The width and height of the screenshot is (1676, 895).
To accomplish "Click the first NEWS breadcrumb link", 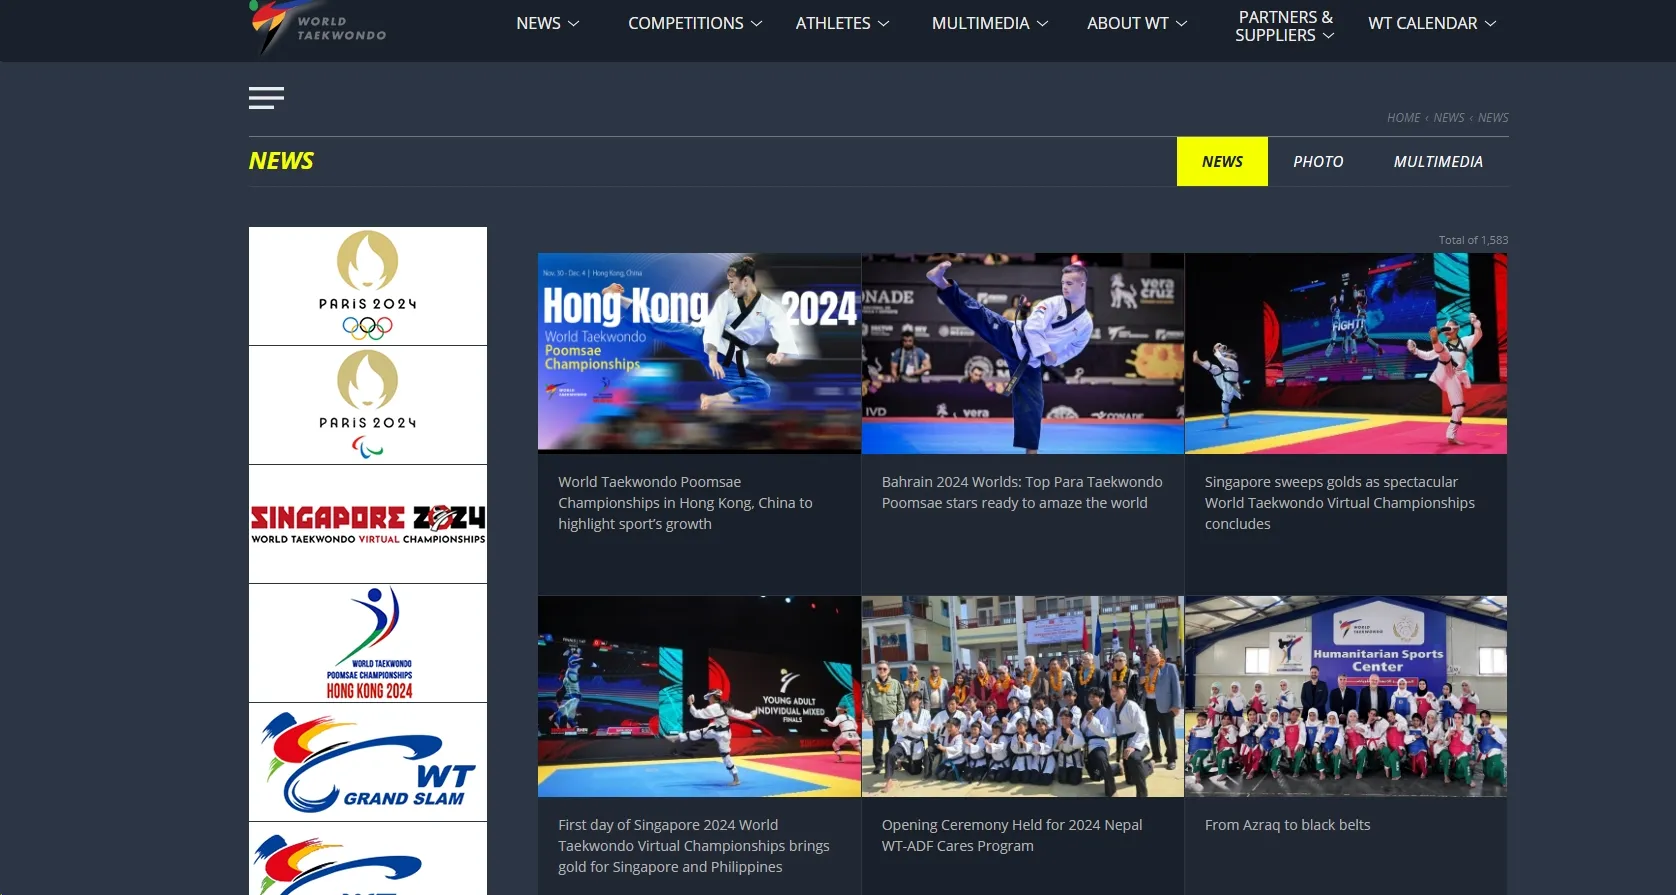I will (x=1448, y=118).
